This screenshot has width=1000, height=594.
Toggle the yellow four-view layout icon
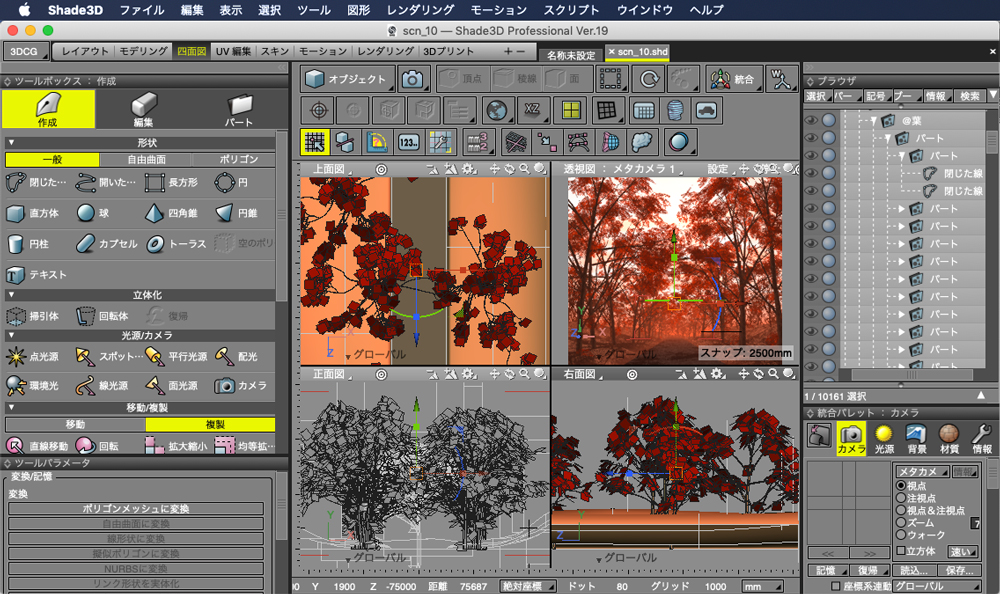coord(570,111)
